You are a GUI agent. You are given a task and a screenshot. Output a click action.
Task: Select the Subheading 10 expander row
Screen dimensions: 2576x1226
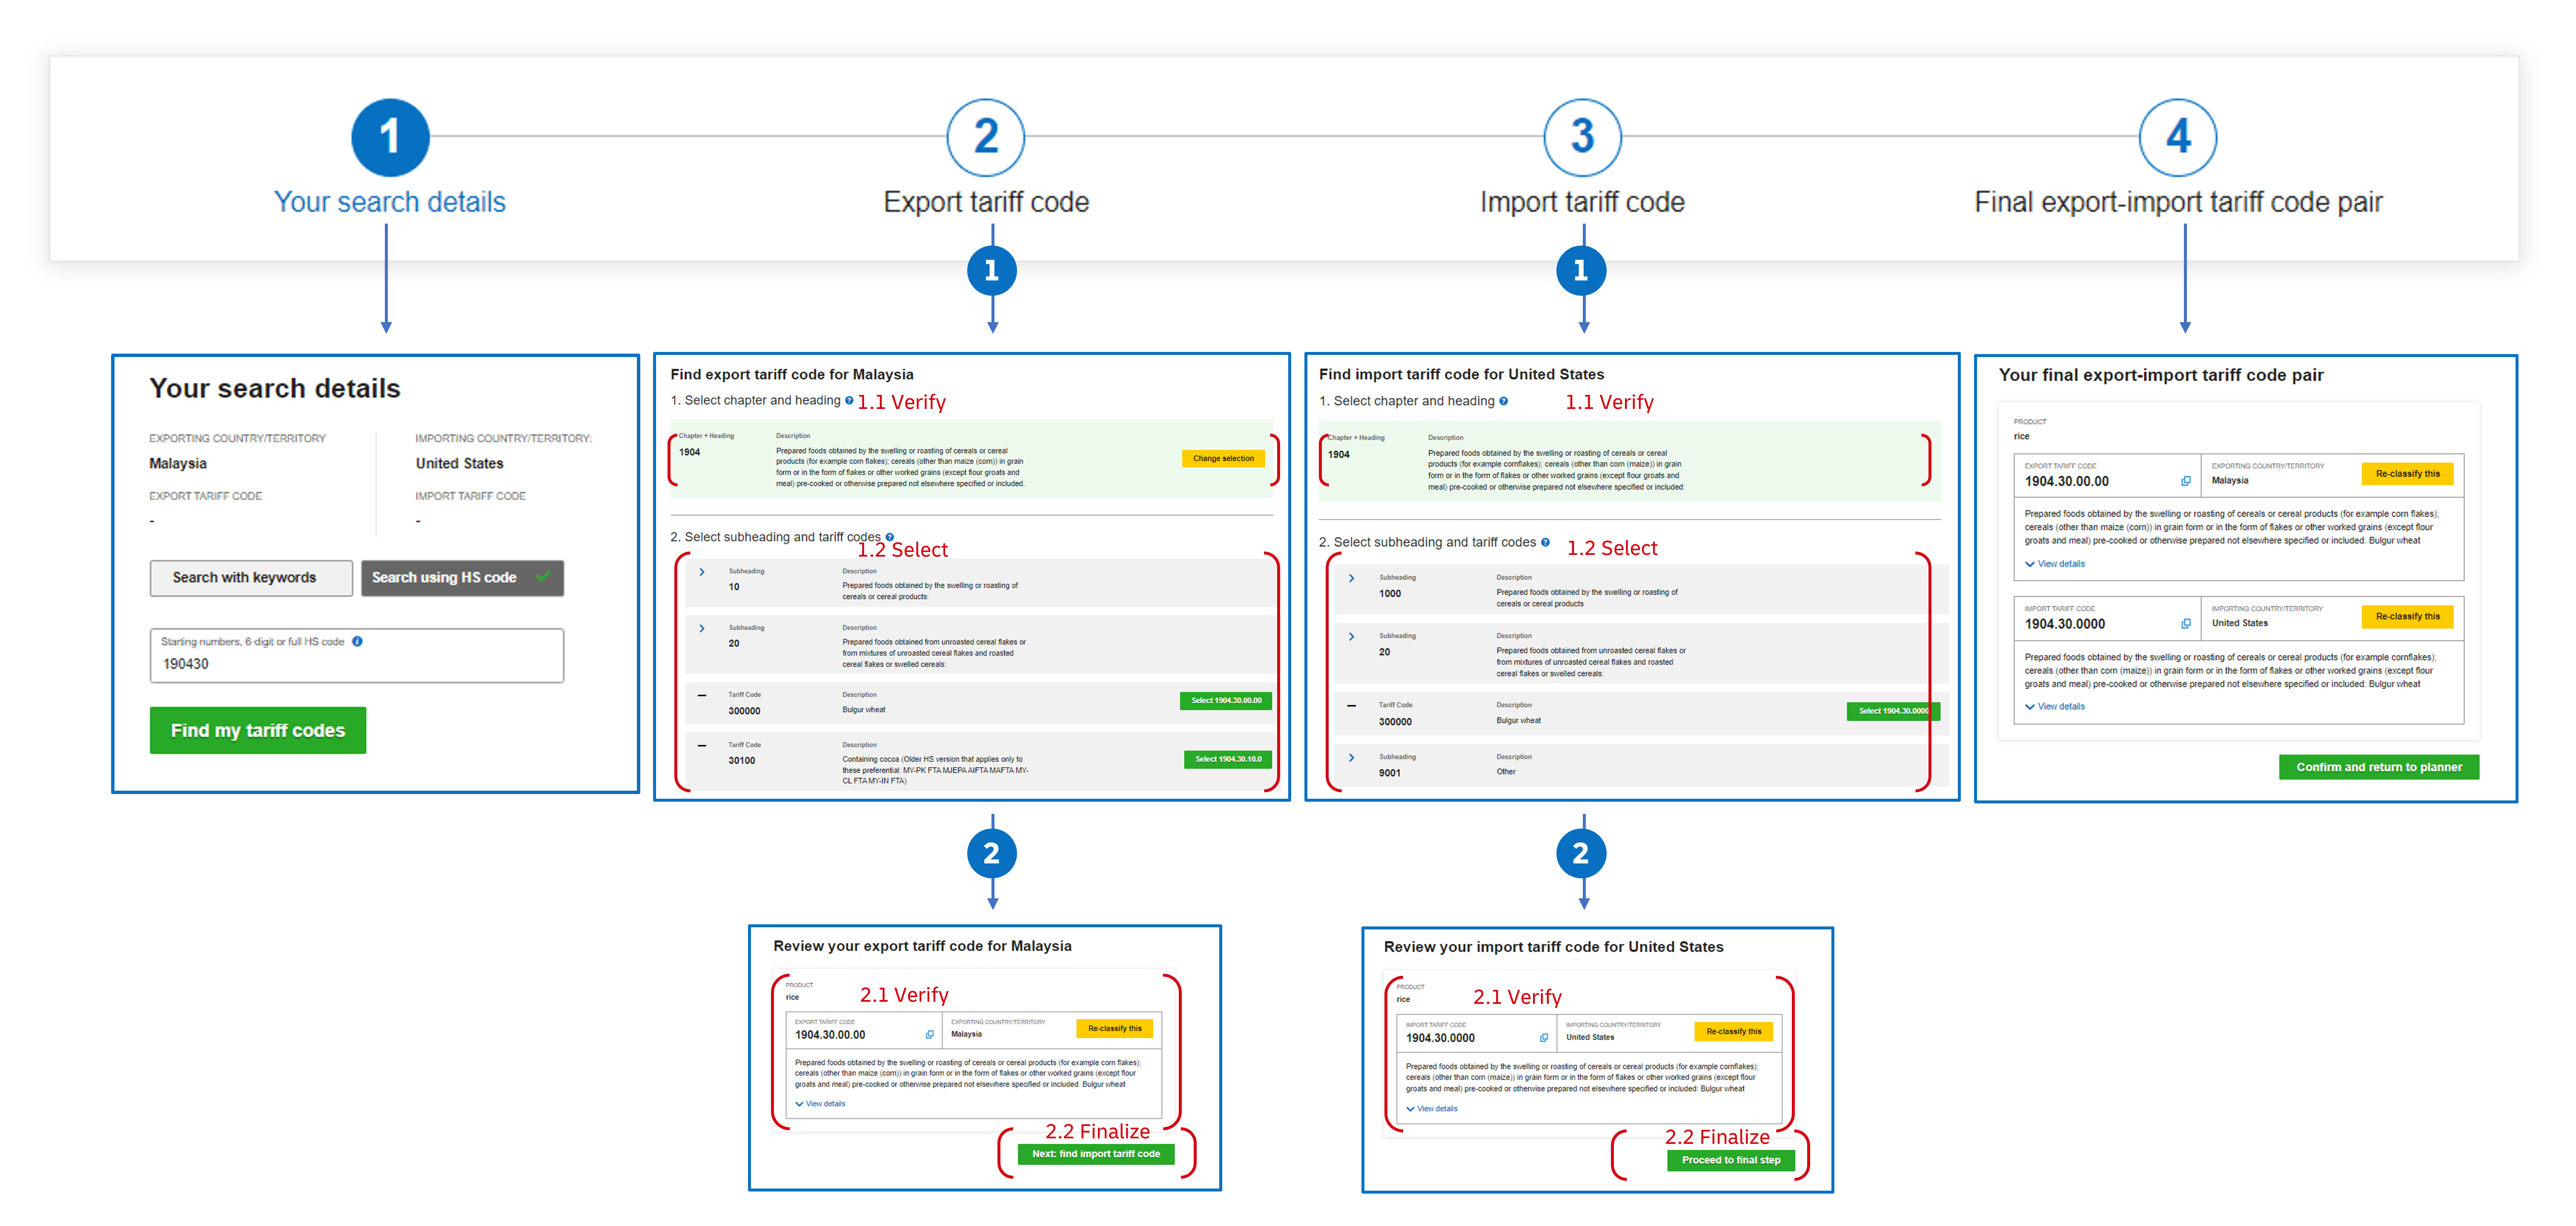click(x=706, y=588)
